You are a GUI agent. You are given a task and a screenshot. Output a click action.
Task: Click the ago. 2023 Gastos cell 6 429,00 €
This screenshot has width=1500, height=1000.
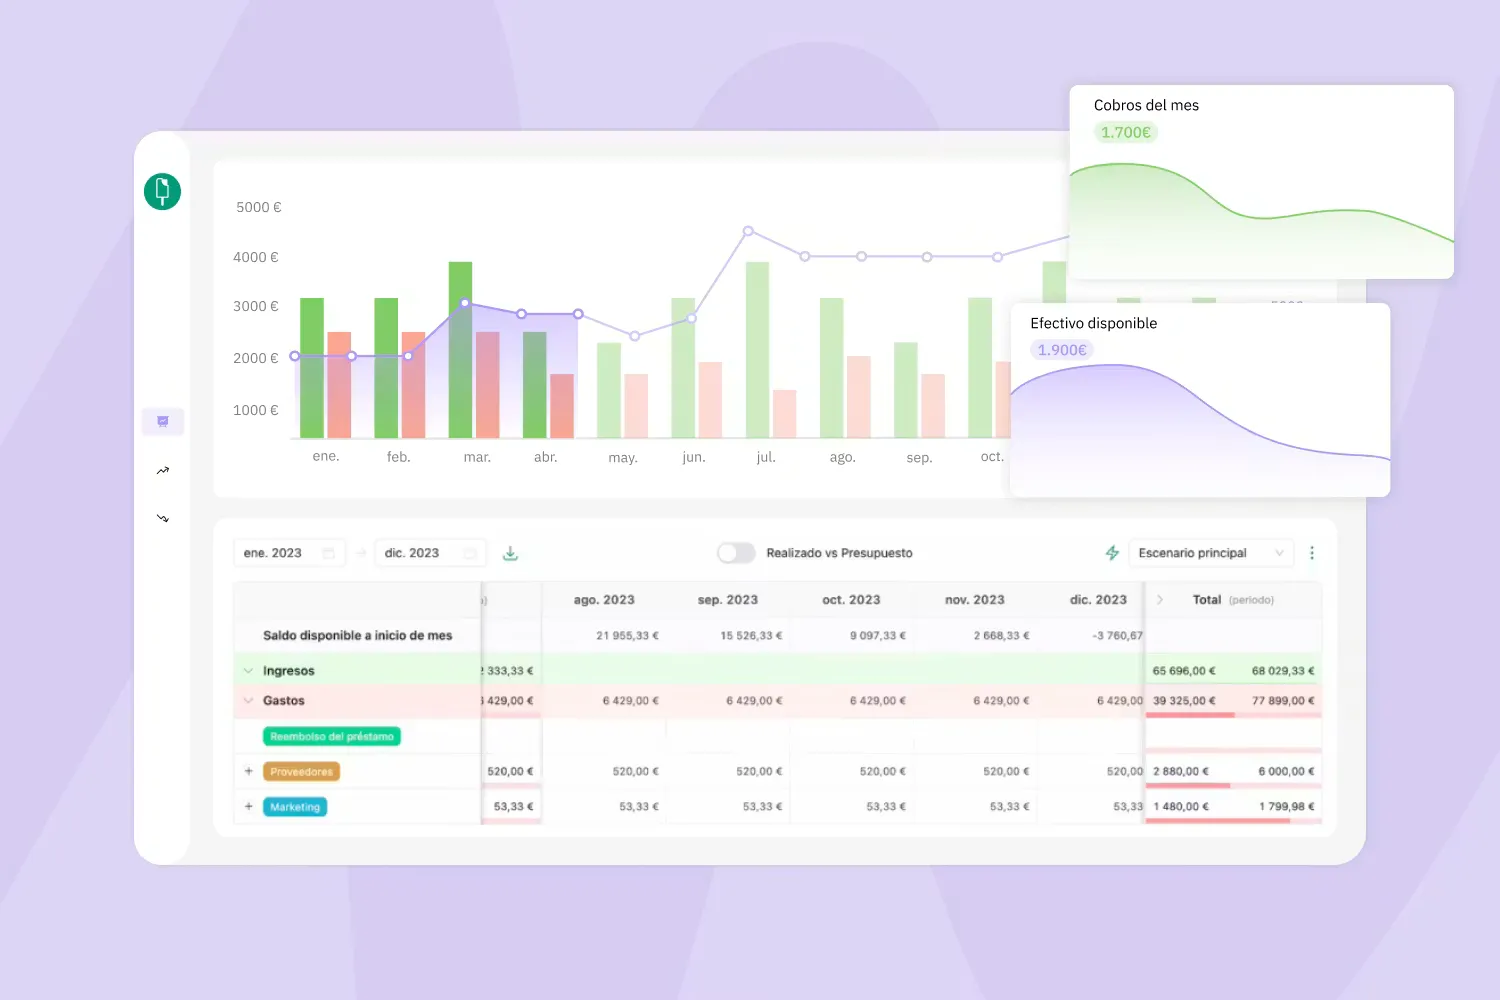pos(630,701)
